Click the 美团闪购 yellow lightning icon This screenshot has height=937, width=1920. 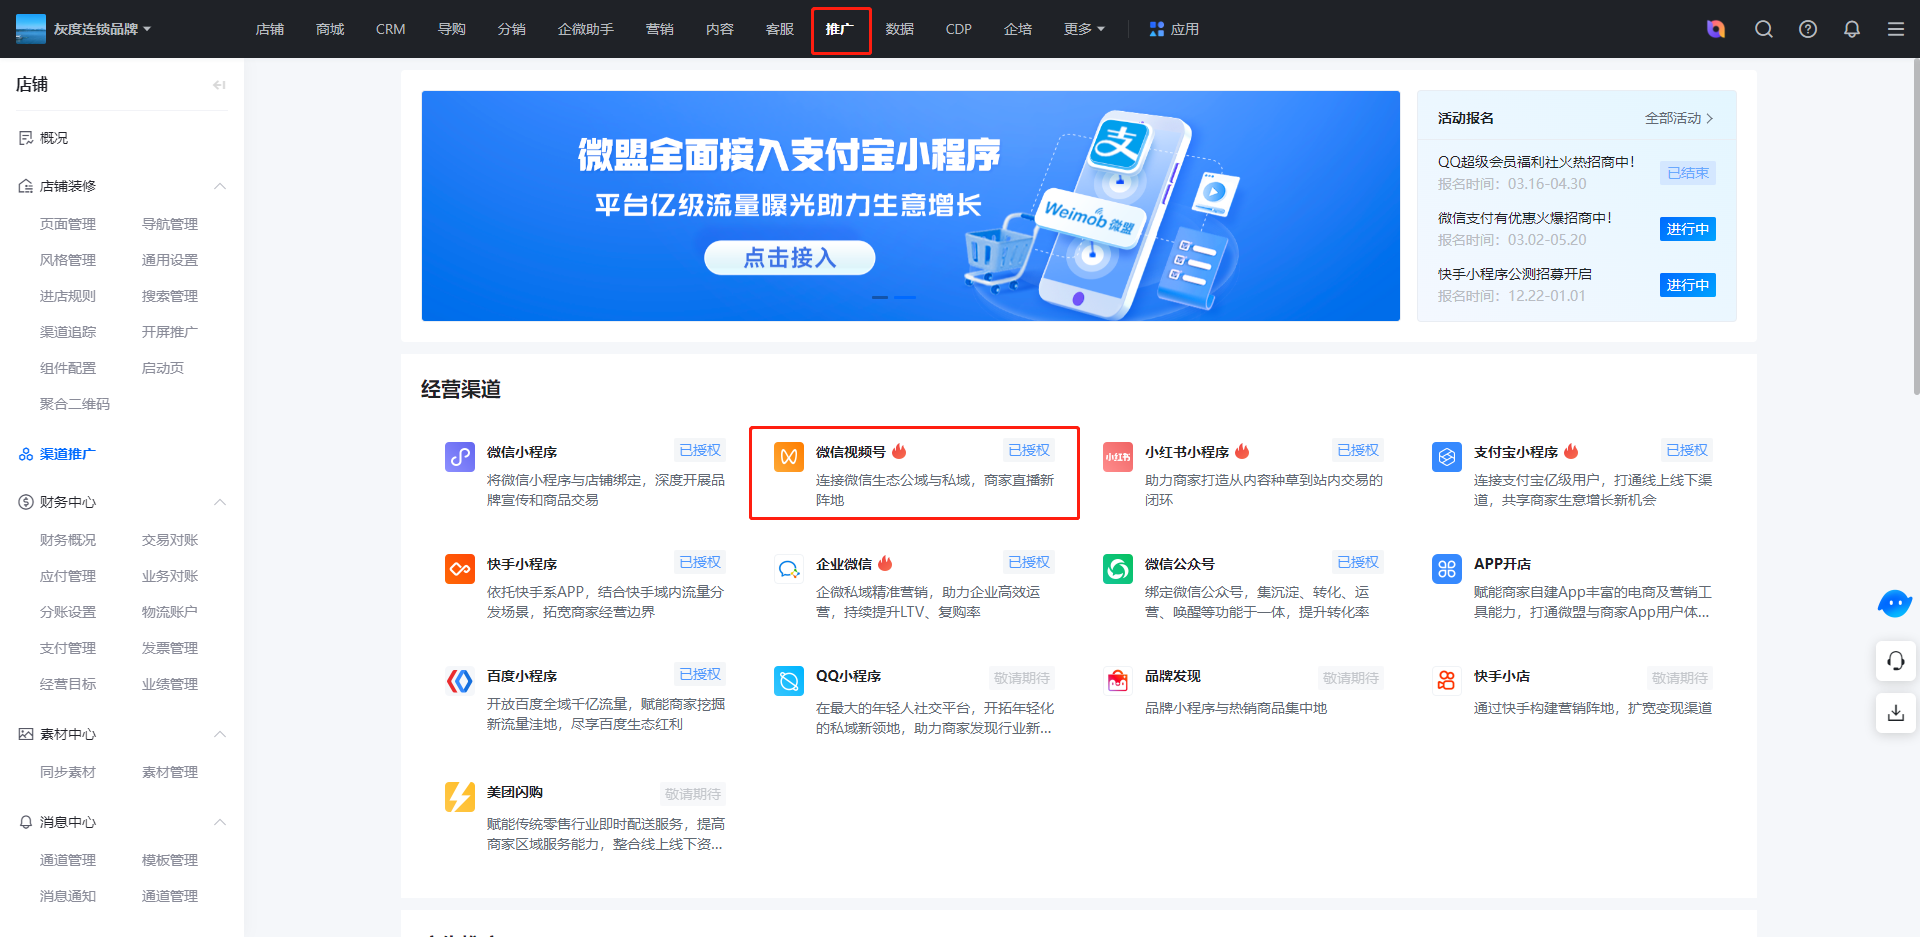[460, 797]
